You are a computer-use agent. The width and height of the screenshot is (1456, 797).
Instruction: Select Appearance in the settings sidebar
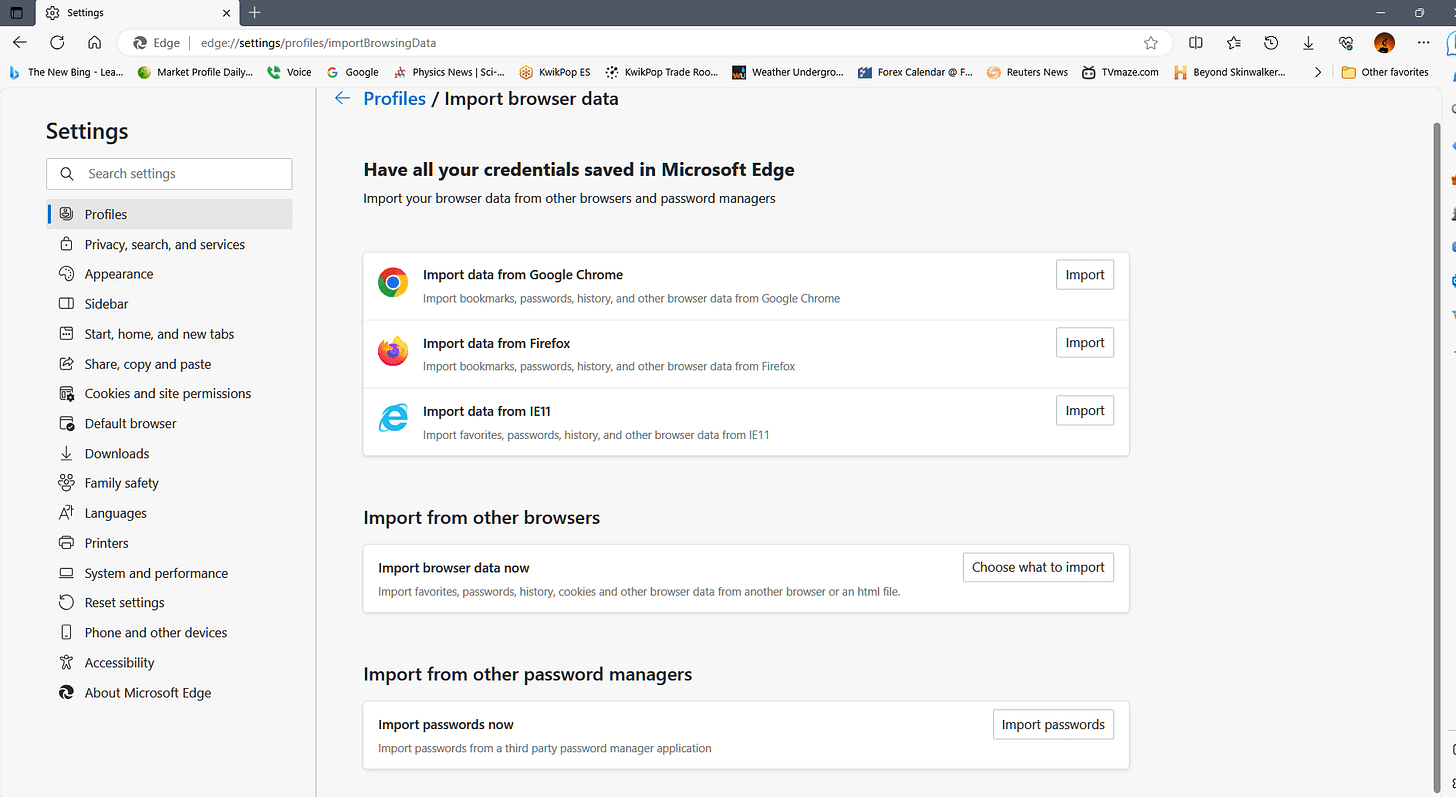(x=117, y=273)
